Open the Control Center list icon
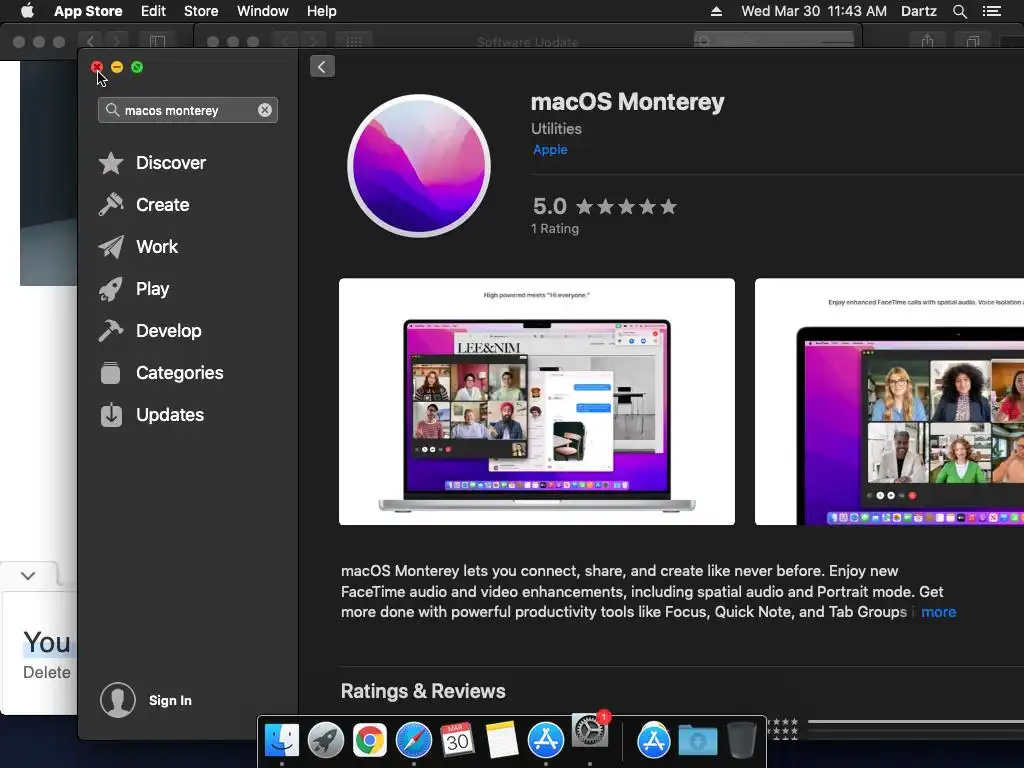Screen dimensions: 1024x768 [x=992, y=11]
